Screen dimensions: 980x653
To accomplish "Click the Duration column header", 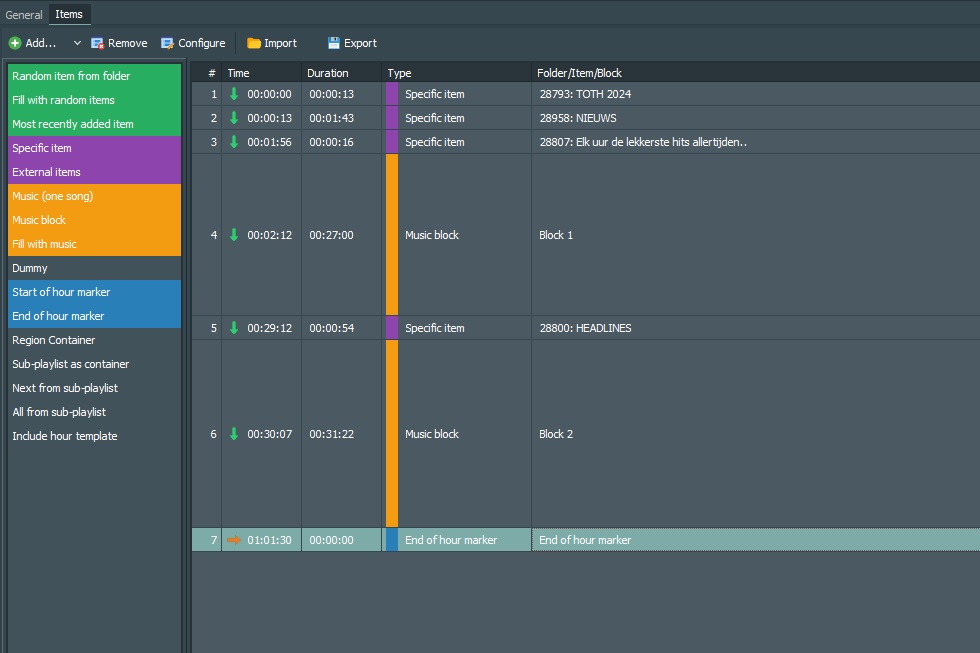I will coord(328,73).
